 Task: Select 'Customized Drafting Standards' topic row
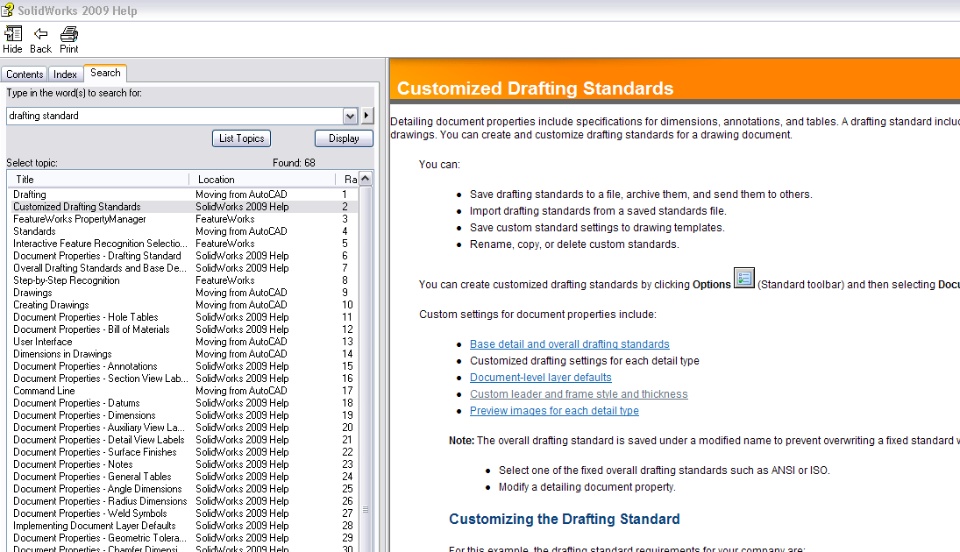[x=184, y=206]
